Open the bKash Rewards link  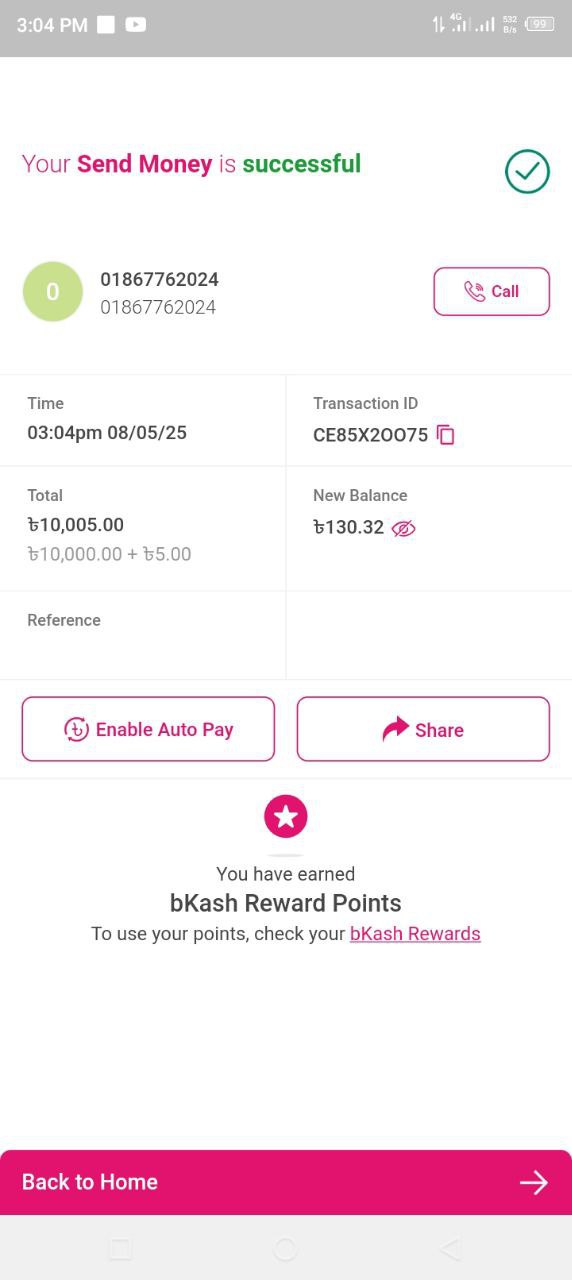click(x=415, y=933)
